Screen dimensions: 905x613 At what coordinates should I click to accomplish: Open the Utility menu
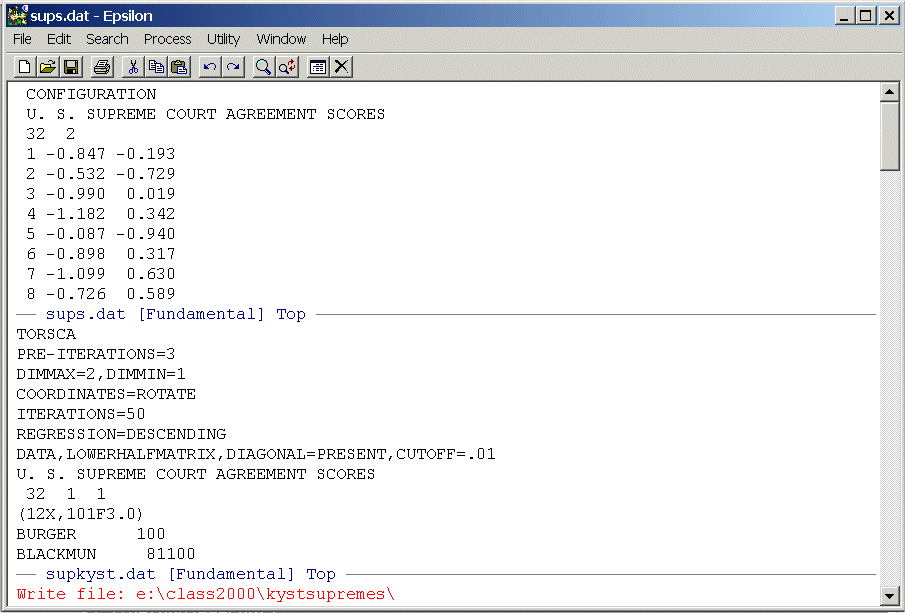pos(223,39)
